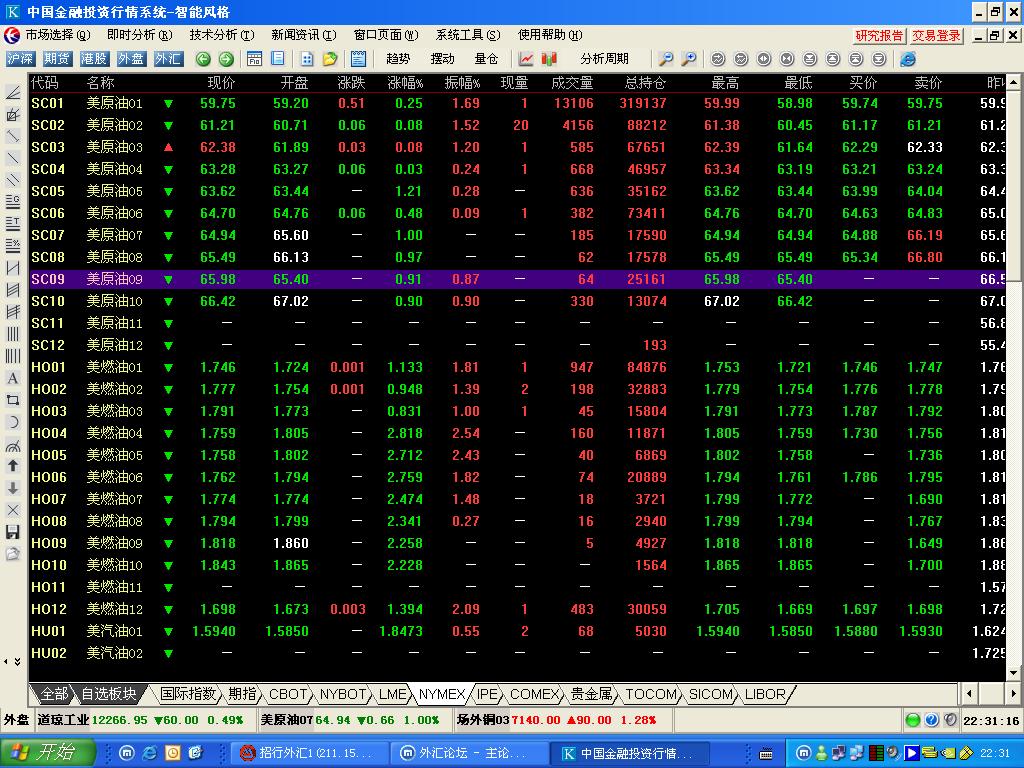Viewport: 1024px width, 768px height.
Task: Select the 港股 market button
Action: click(94, 59)
